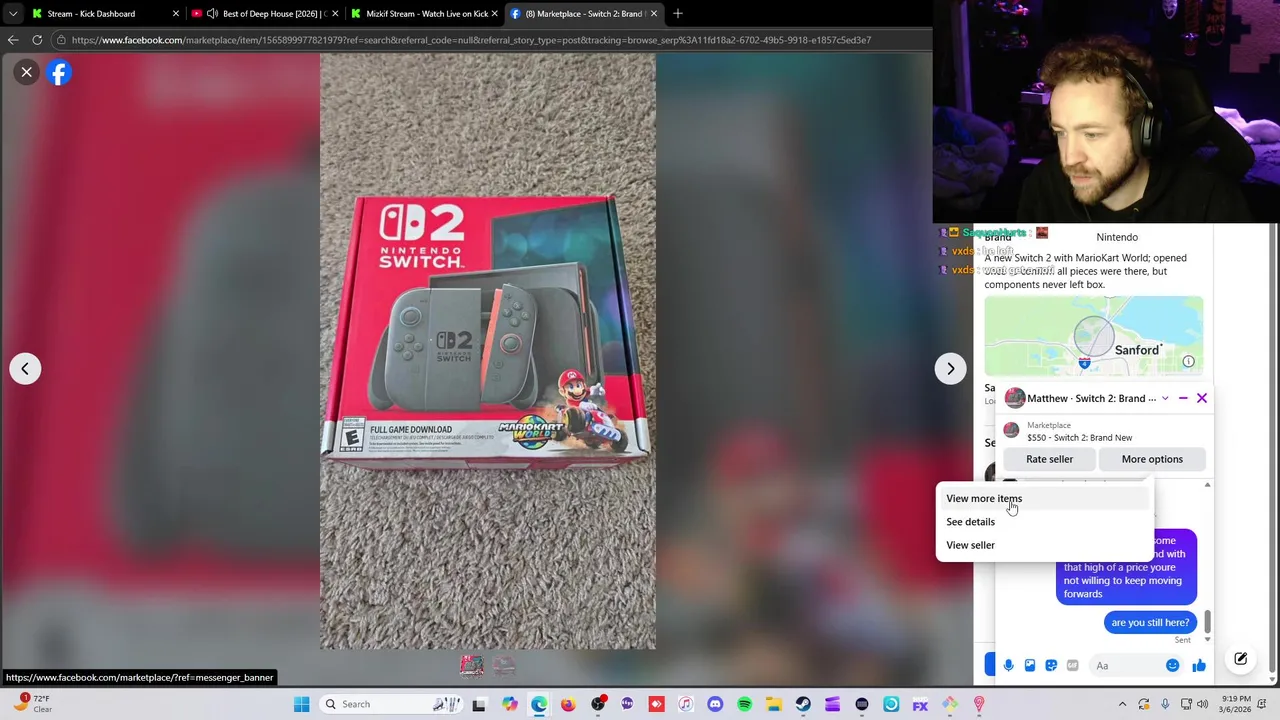Show the previous listing photo
The width and height of the screenshot is (1280, 720).
pyautogui.click(x=25, y=368)
